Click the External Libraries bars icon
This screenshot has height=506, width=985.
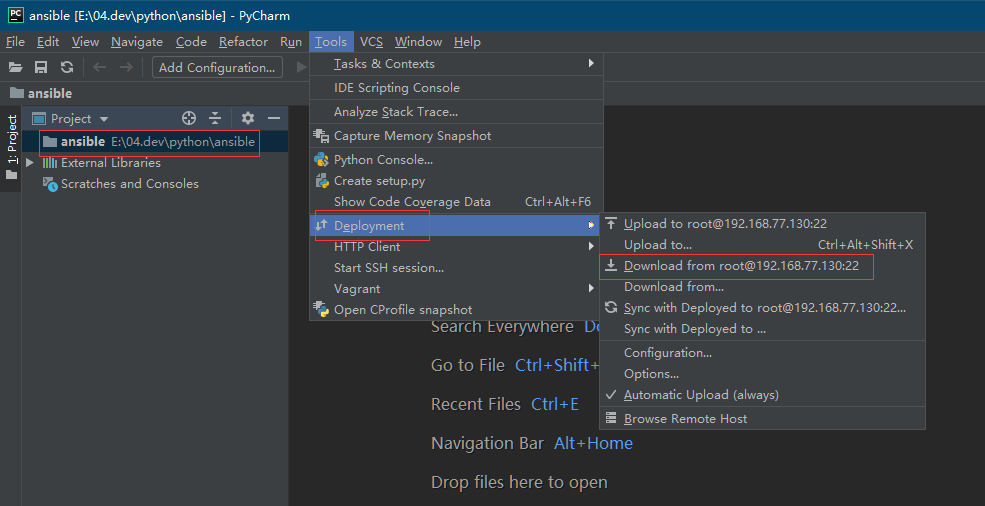[x=50, y=163]
